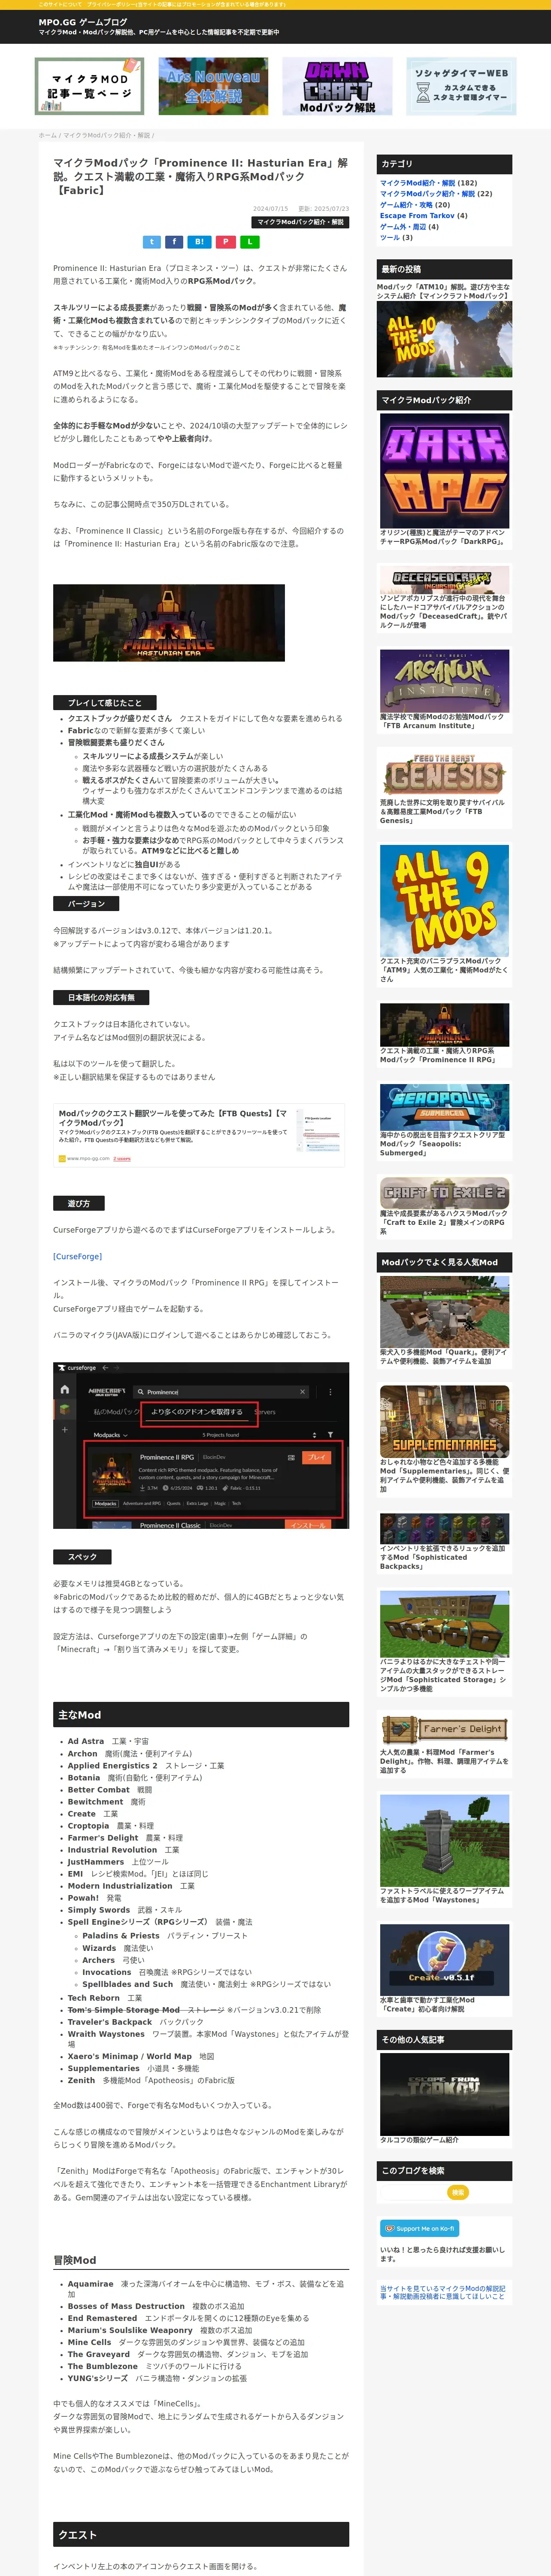Open the FTB Arcanum Institute thumbnail
551x2576 pixels.
pos(445,681)
